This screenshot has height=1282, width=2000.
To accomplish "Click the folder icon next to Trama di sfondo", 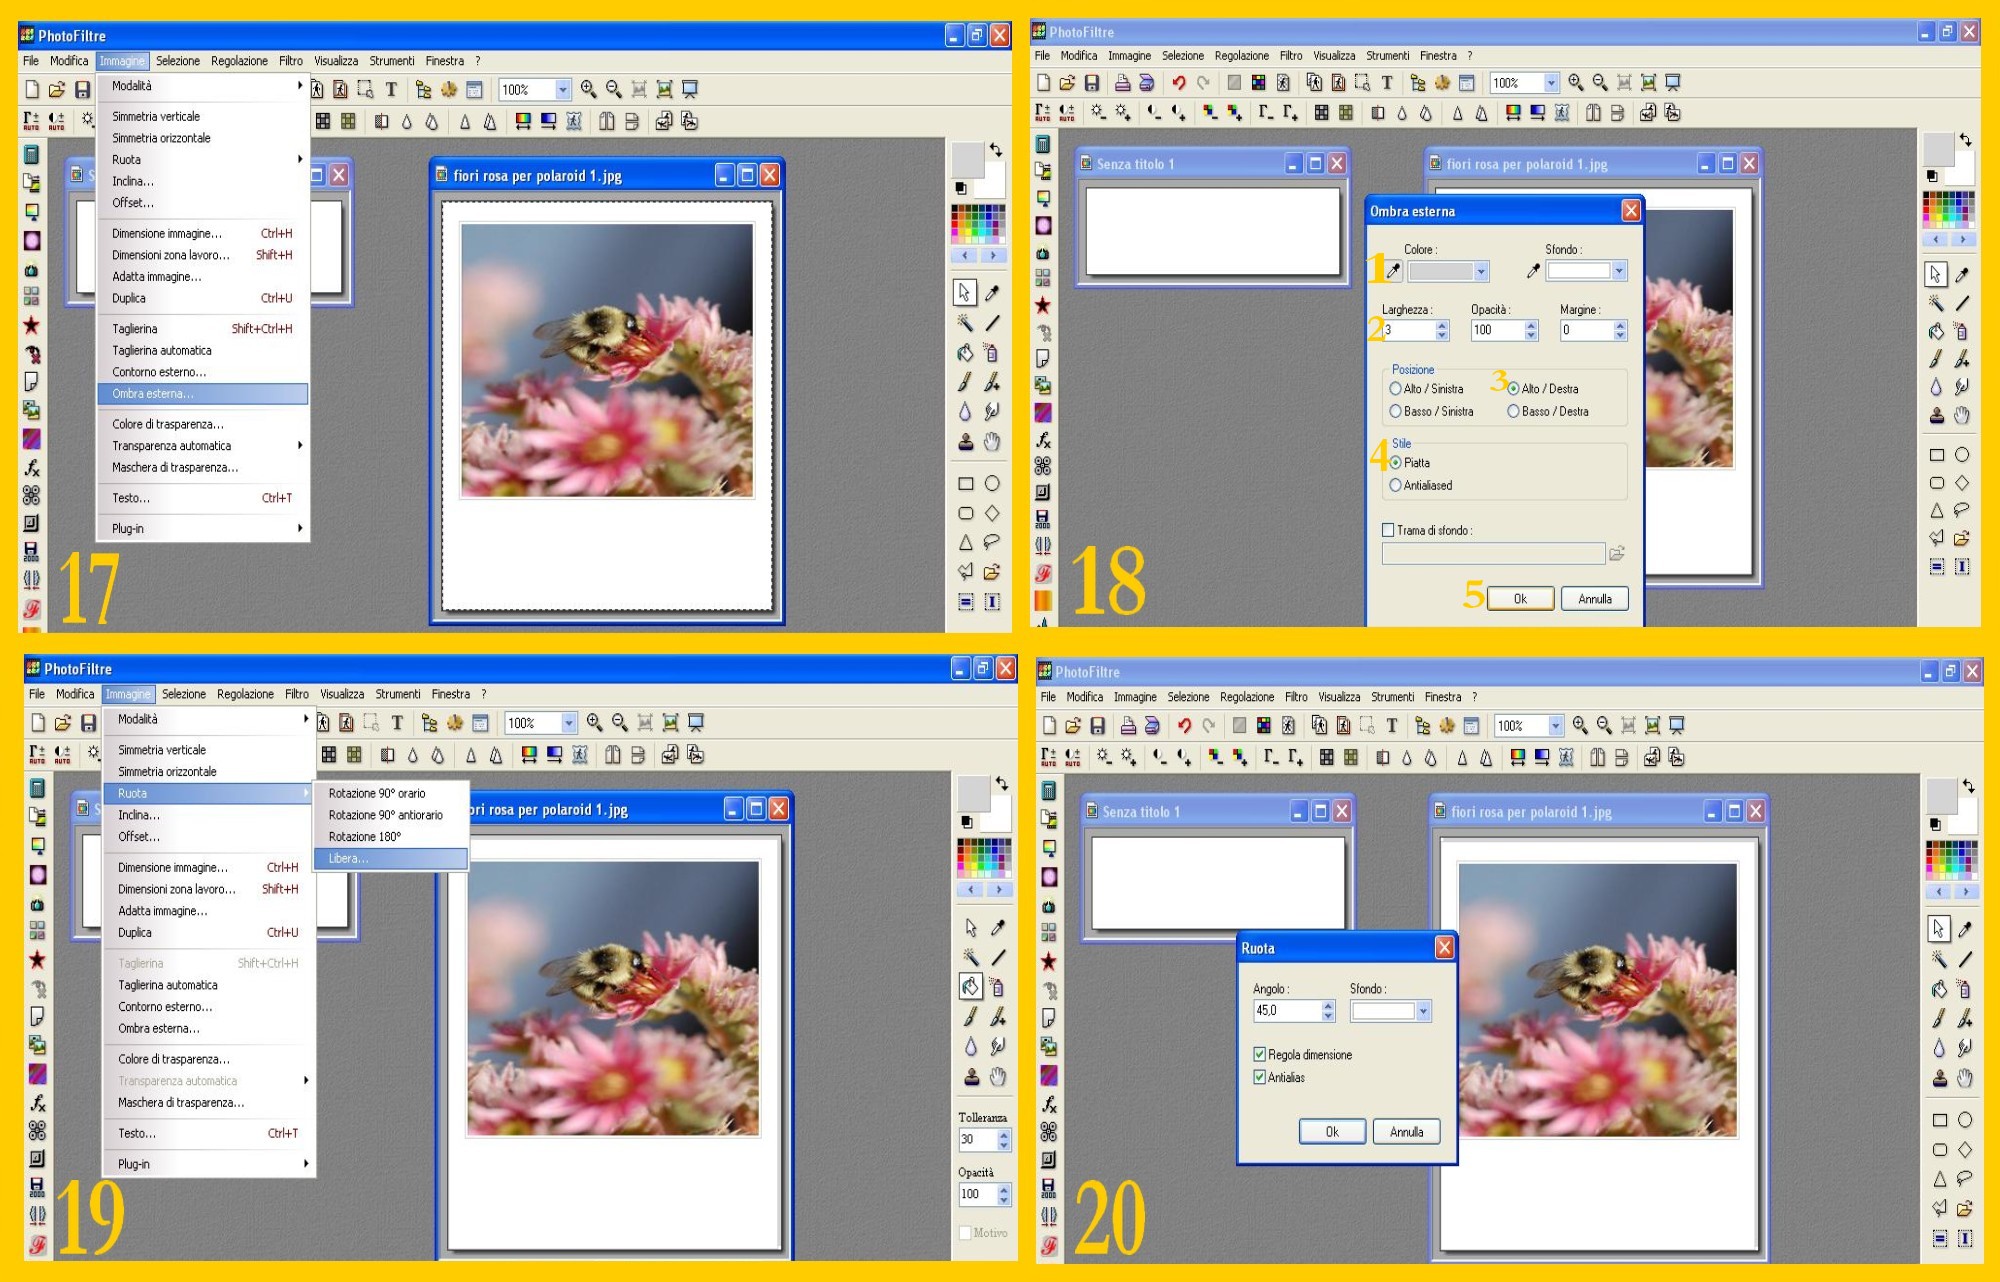I will click(x=1617, y=553).
